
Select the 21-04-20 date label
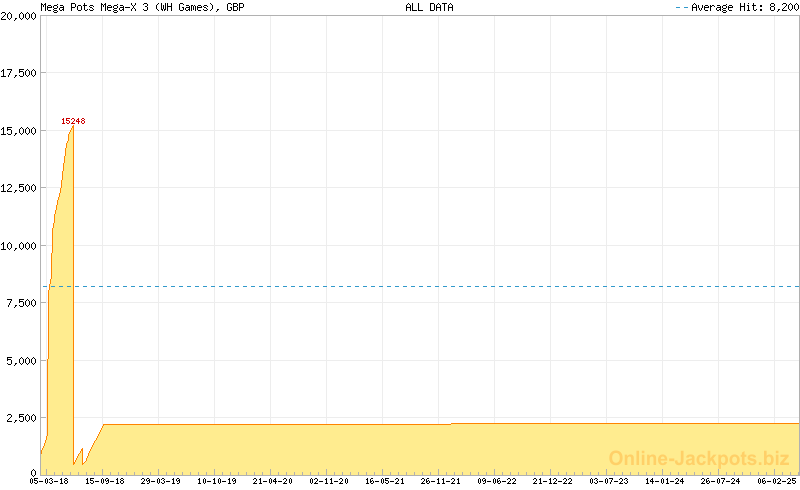pos(273,481)
